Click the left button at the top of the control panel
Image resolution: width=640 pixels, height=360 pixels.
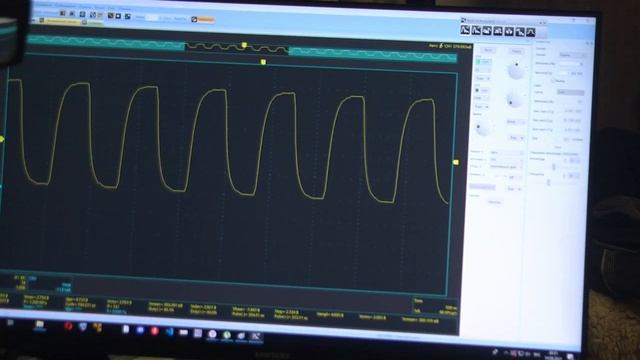click(488, 50)
